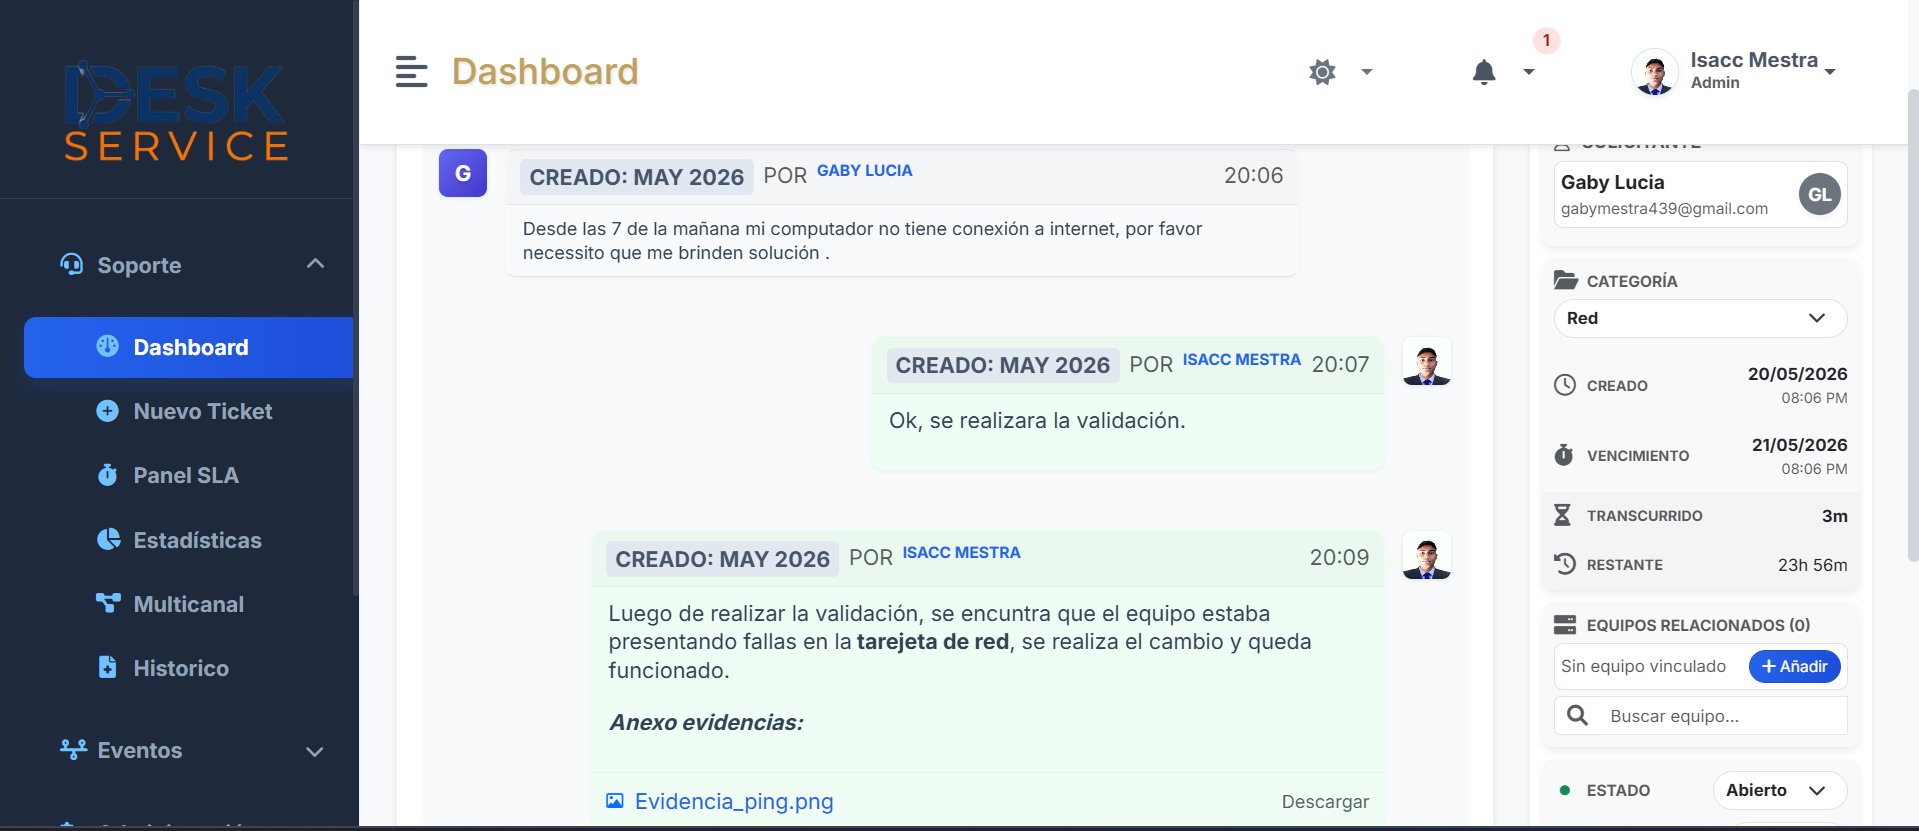Viewport: 1919px width, 831px height.
Task: Click the Dashboard palette icon
Action: (x=107, y=346)
